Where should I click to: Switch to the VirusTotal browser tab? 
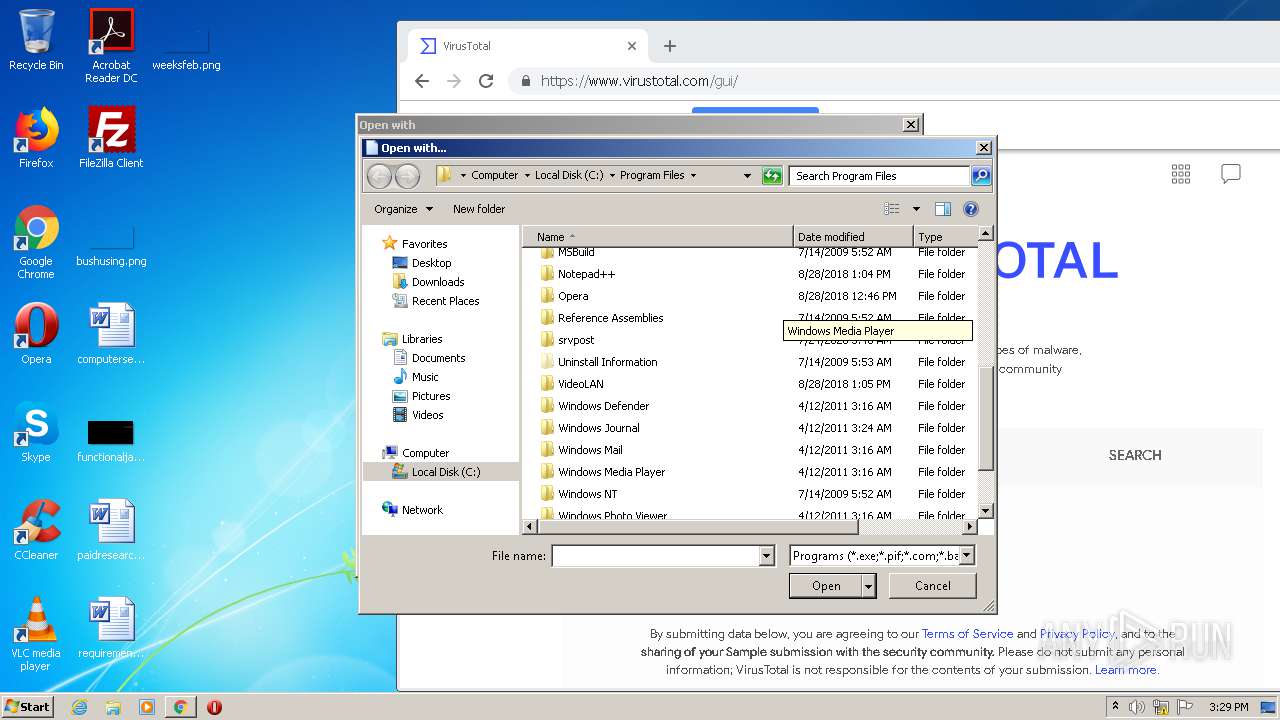tap(528, 46)
